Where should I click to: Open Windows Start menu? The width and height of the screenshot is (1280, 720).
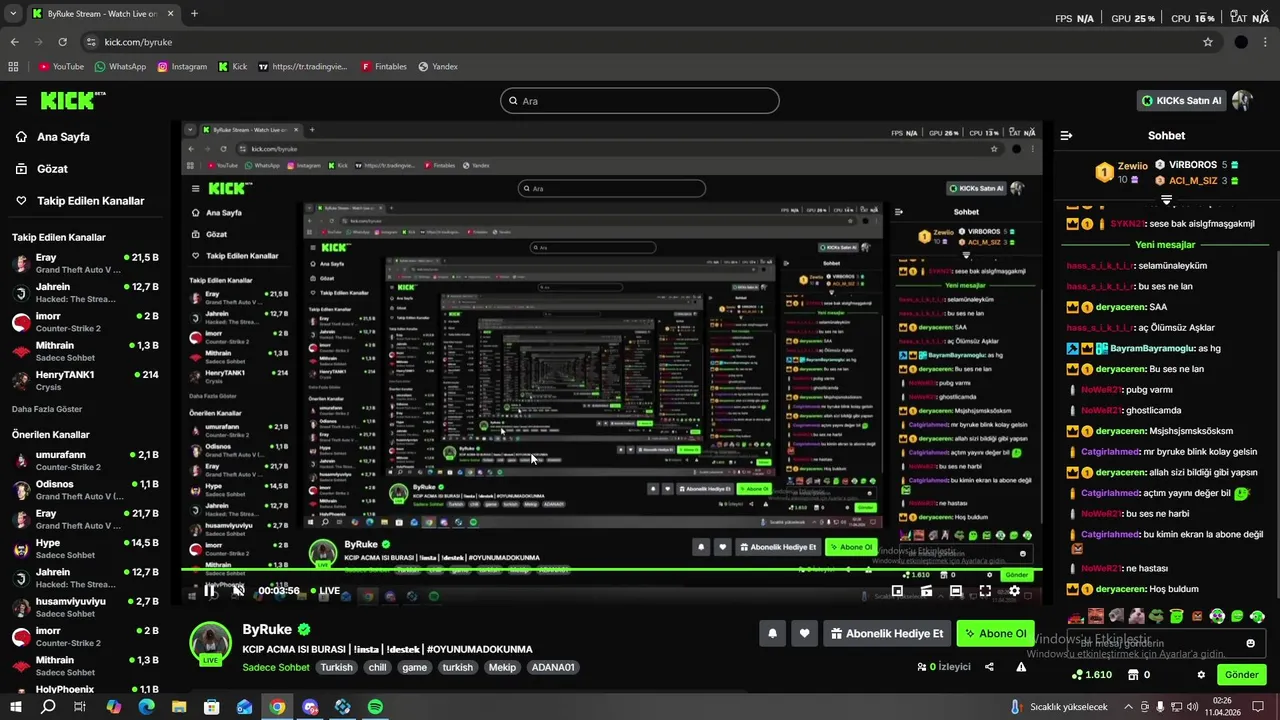(16, 707)
